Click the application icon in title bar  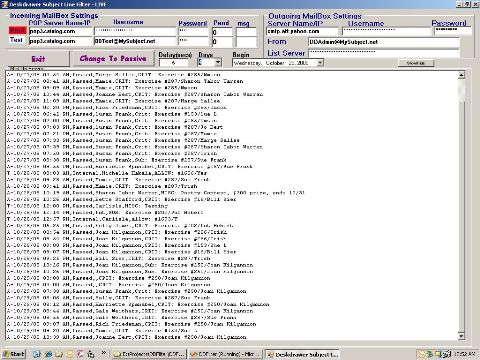5,4
